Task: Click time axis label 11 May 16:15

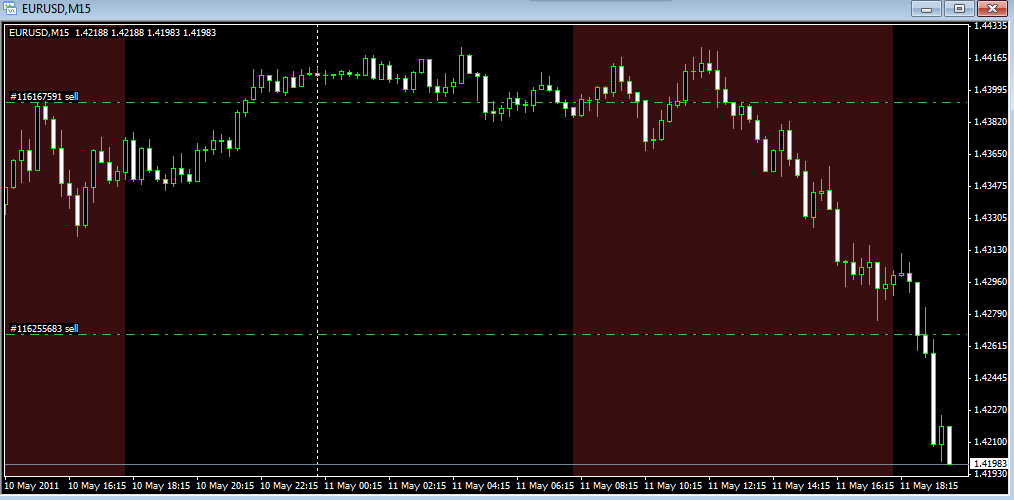Action: pyautogui.click(x=865, y=485)
